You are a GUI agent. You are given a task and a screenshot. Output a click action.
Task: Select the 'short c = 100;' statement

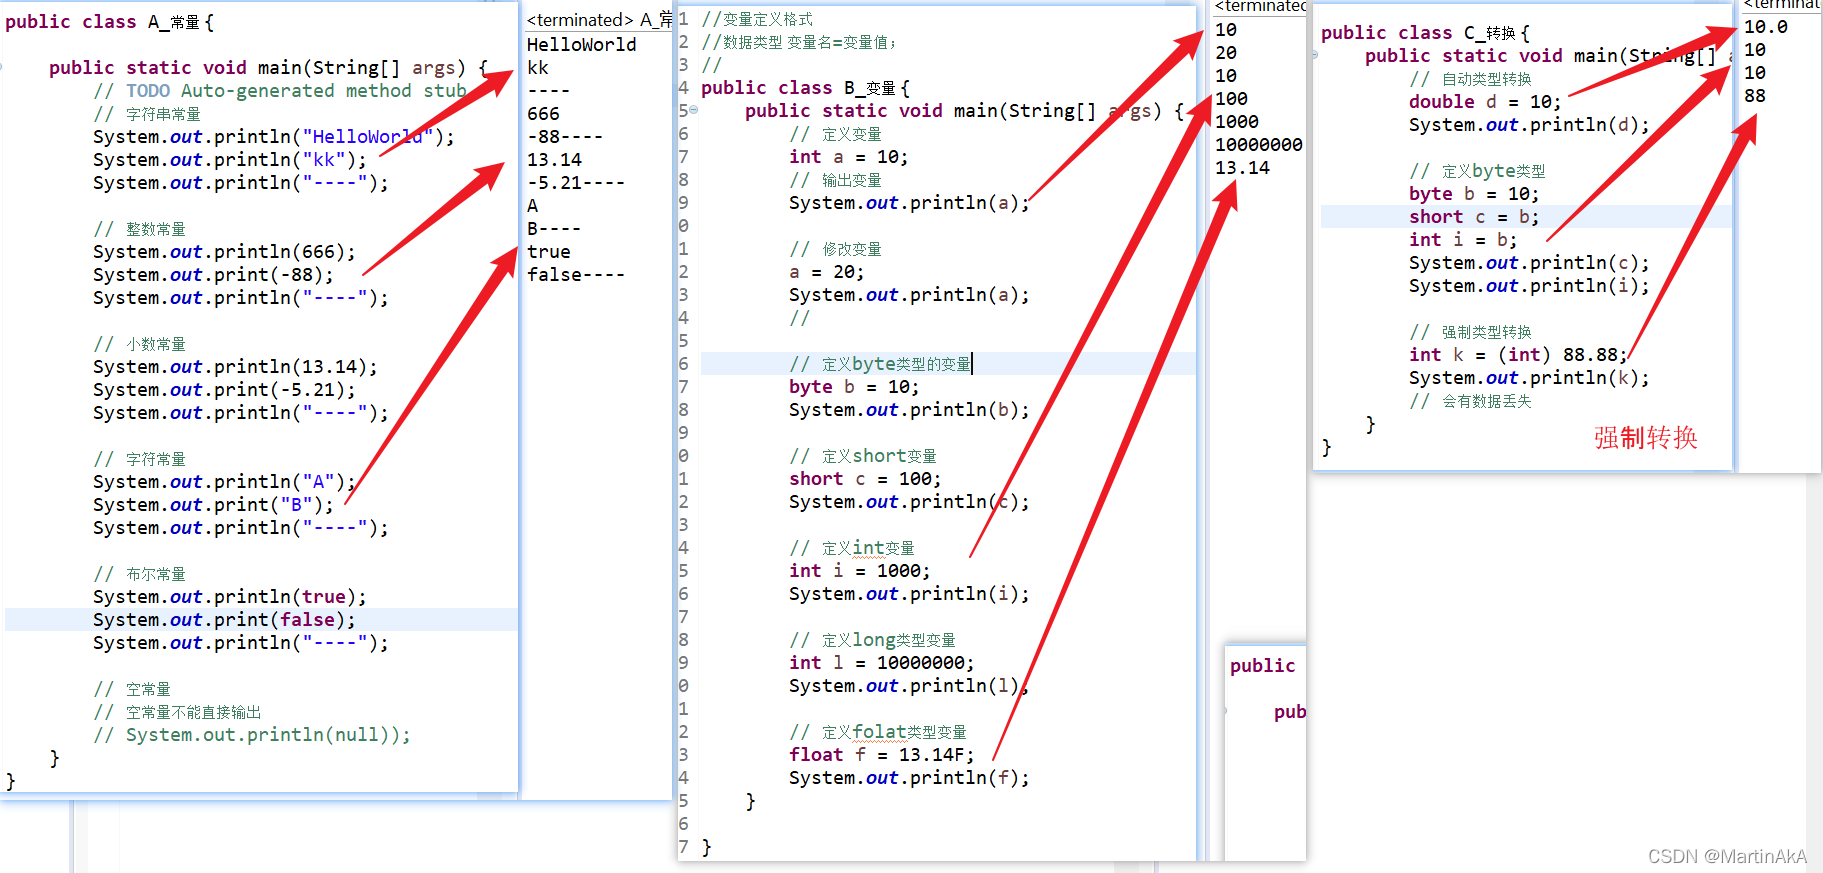[x=865, y=479]
